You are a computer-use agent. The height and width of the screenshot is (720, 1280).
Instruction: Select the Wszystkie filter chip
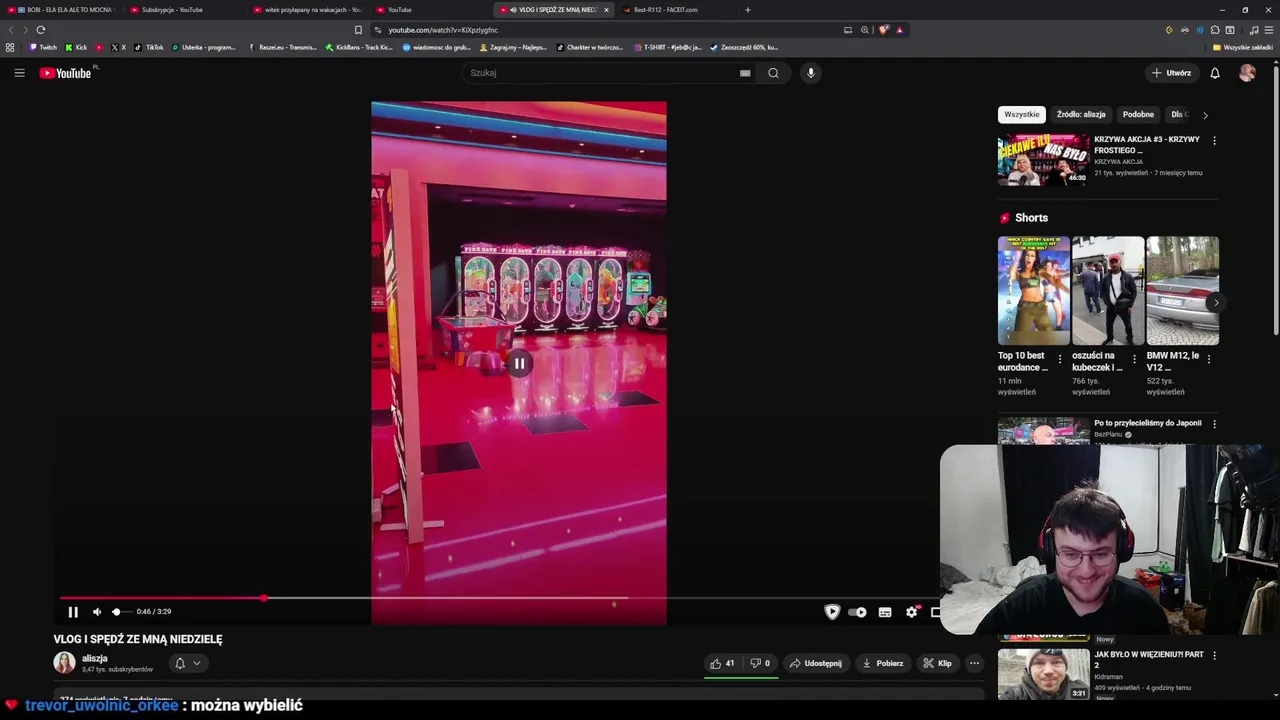pyautogui.click(x=1022, y=115)
